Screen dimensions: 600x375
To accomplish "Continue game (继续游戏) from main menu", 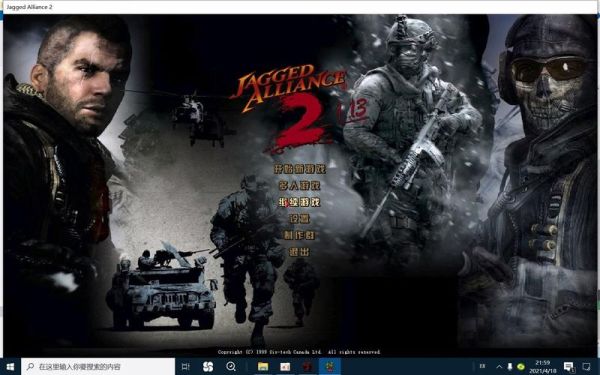I will [x=300, y=202].
